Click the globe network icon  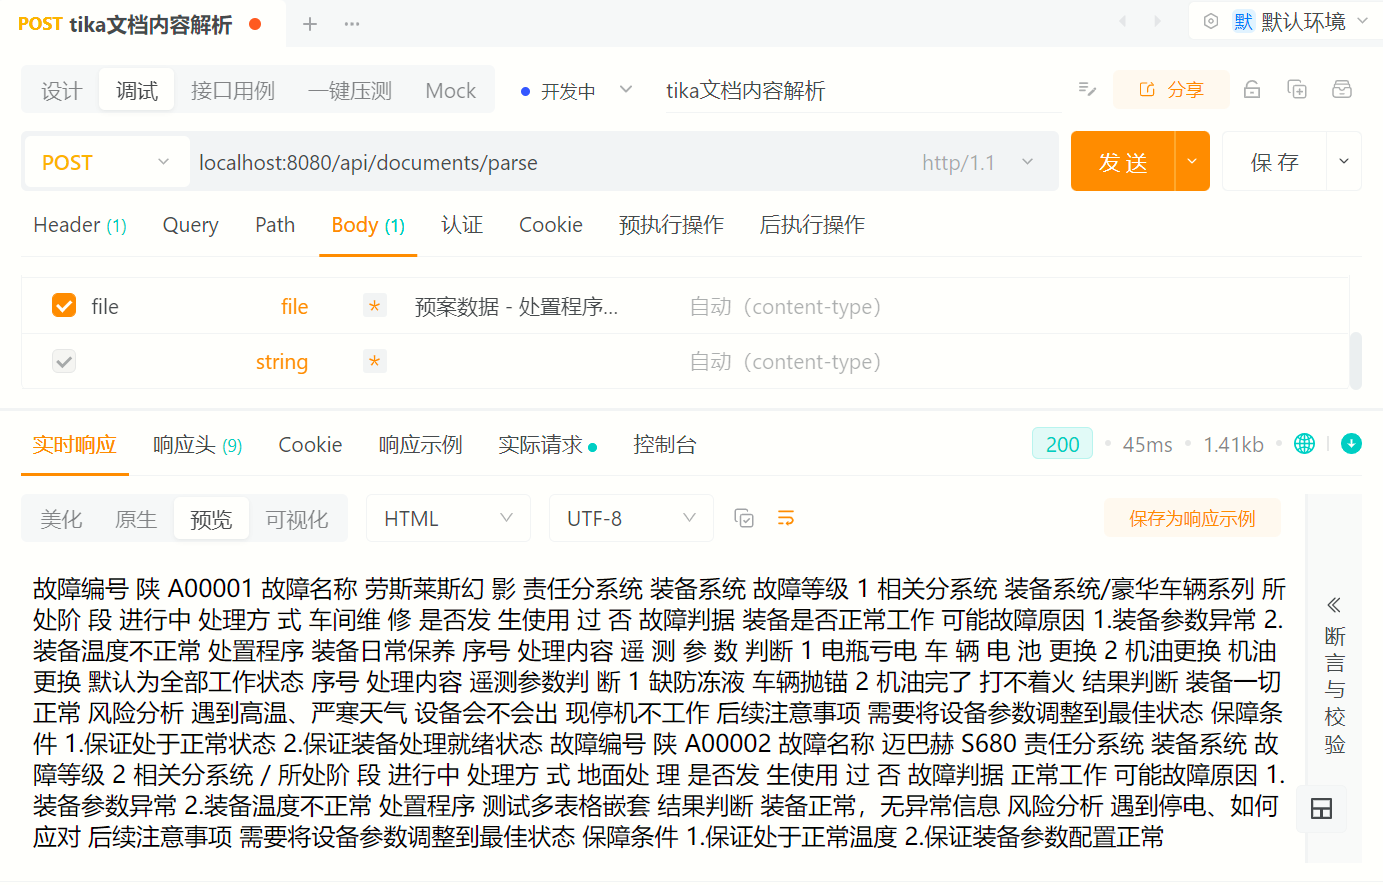[1304, 444]
